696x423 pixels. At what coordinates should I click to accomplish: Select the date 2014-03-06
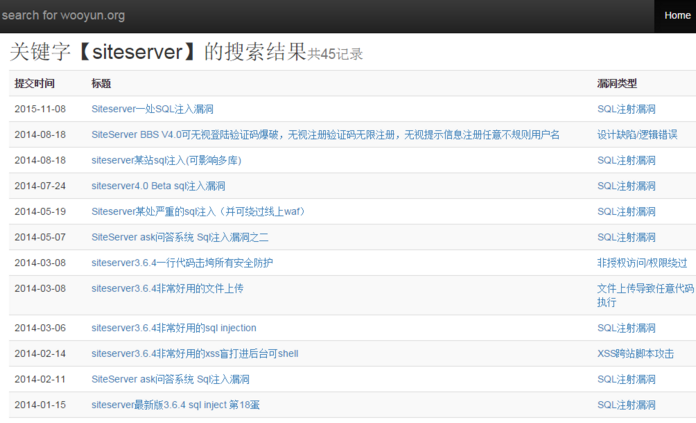pyautogui.click(x=40, y=328)
